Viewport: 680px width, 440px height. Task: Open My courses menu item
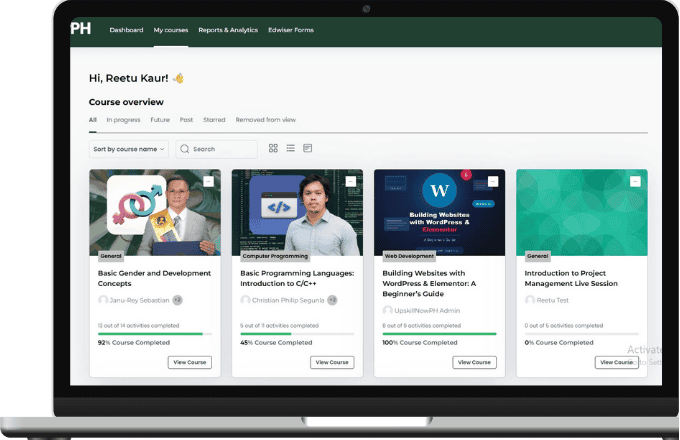[171, 30]
